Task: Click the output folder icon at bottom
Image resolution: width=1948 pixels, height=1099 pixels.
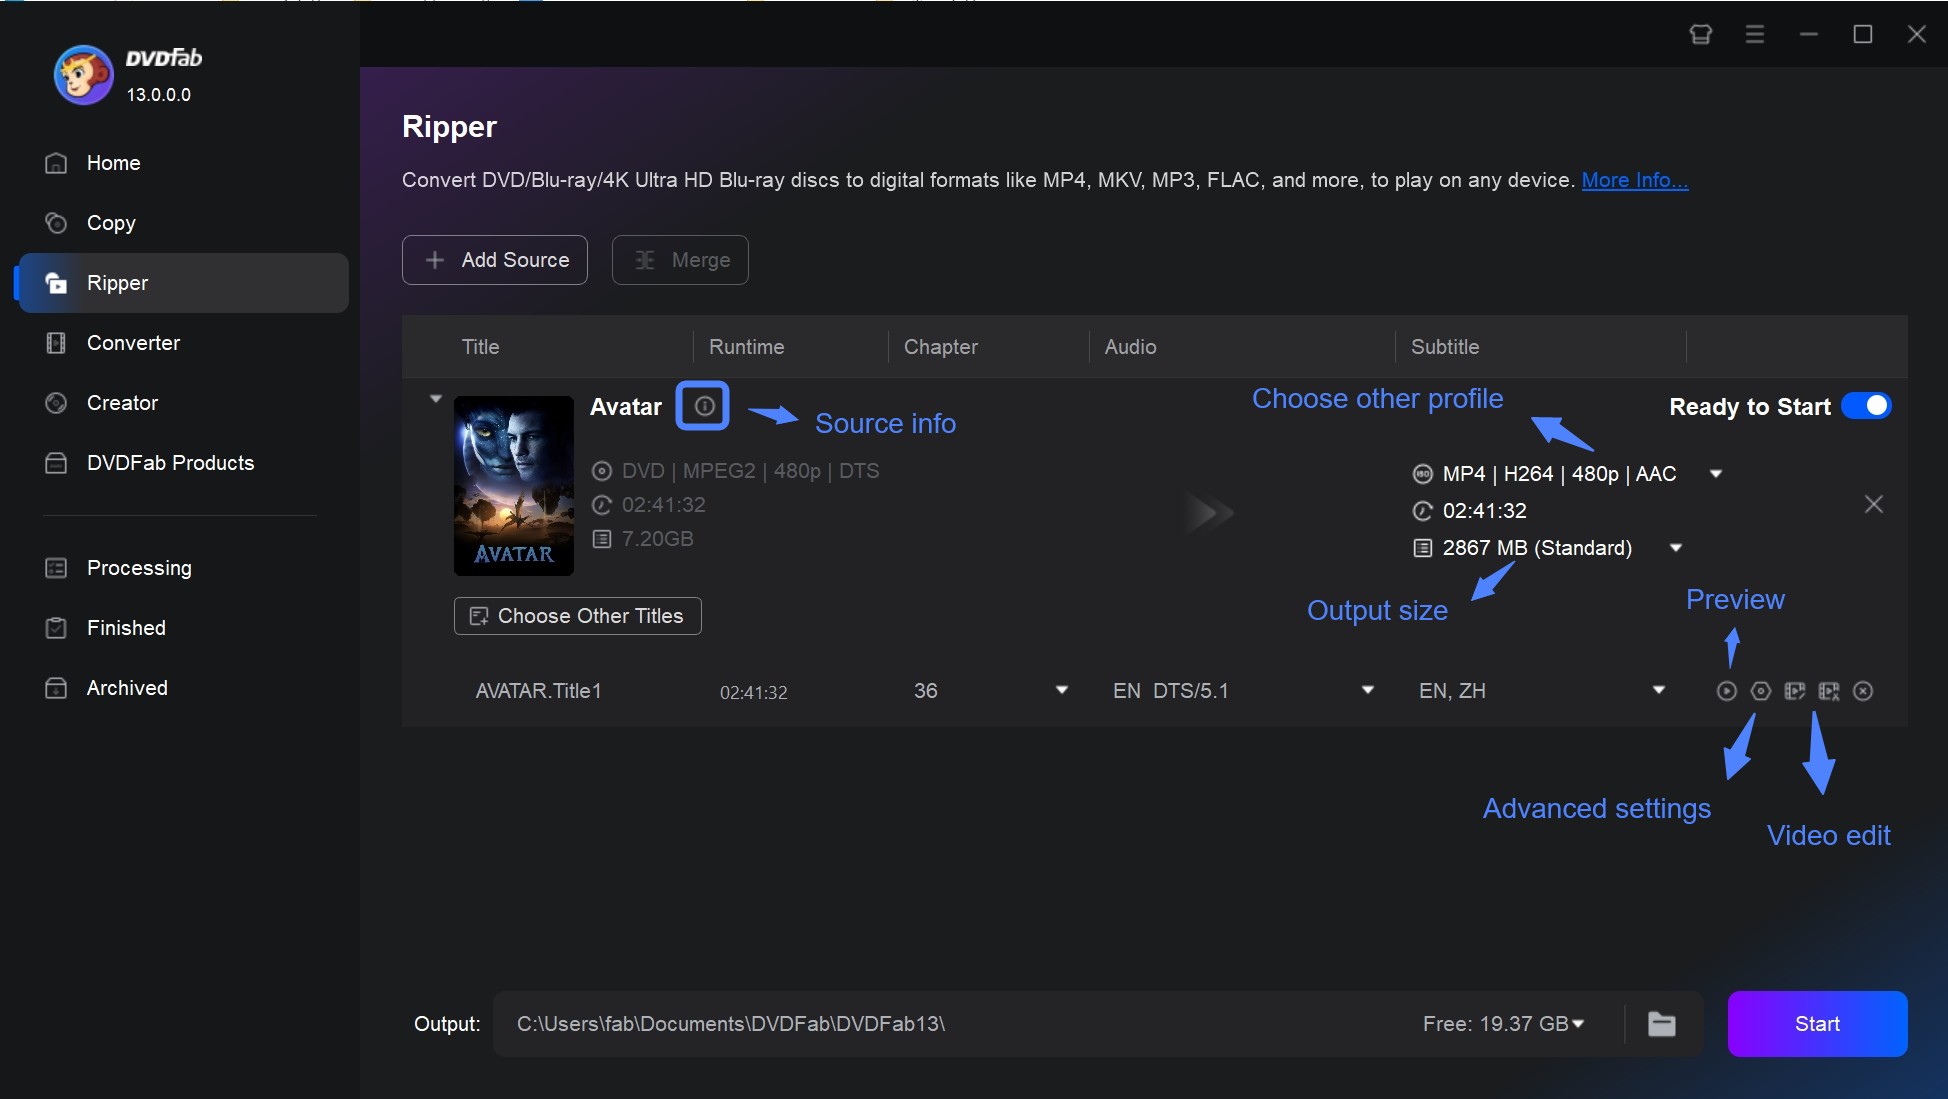Action: [x=1662, y=1021]
